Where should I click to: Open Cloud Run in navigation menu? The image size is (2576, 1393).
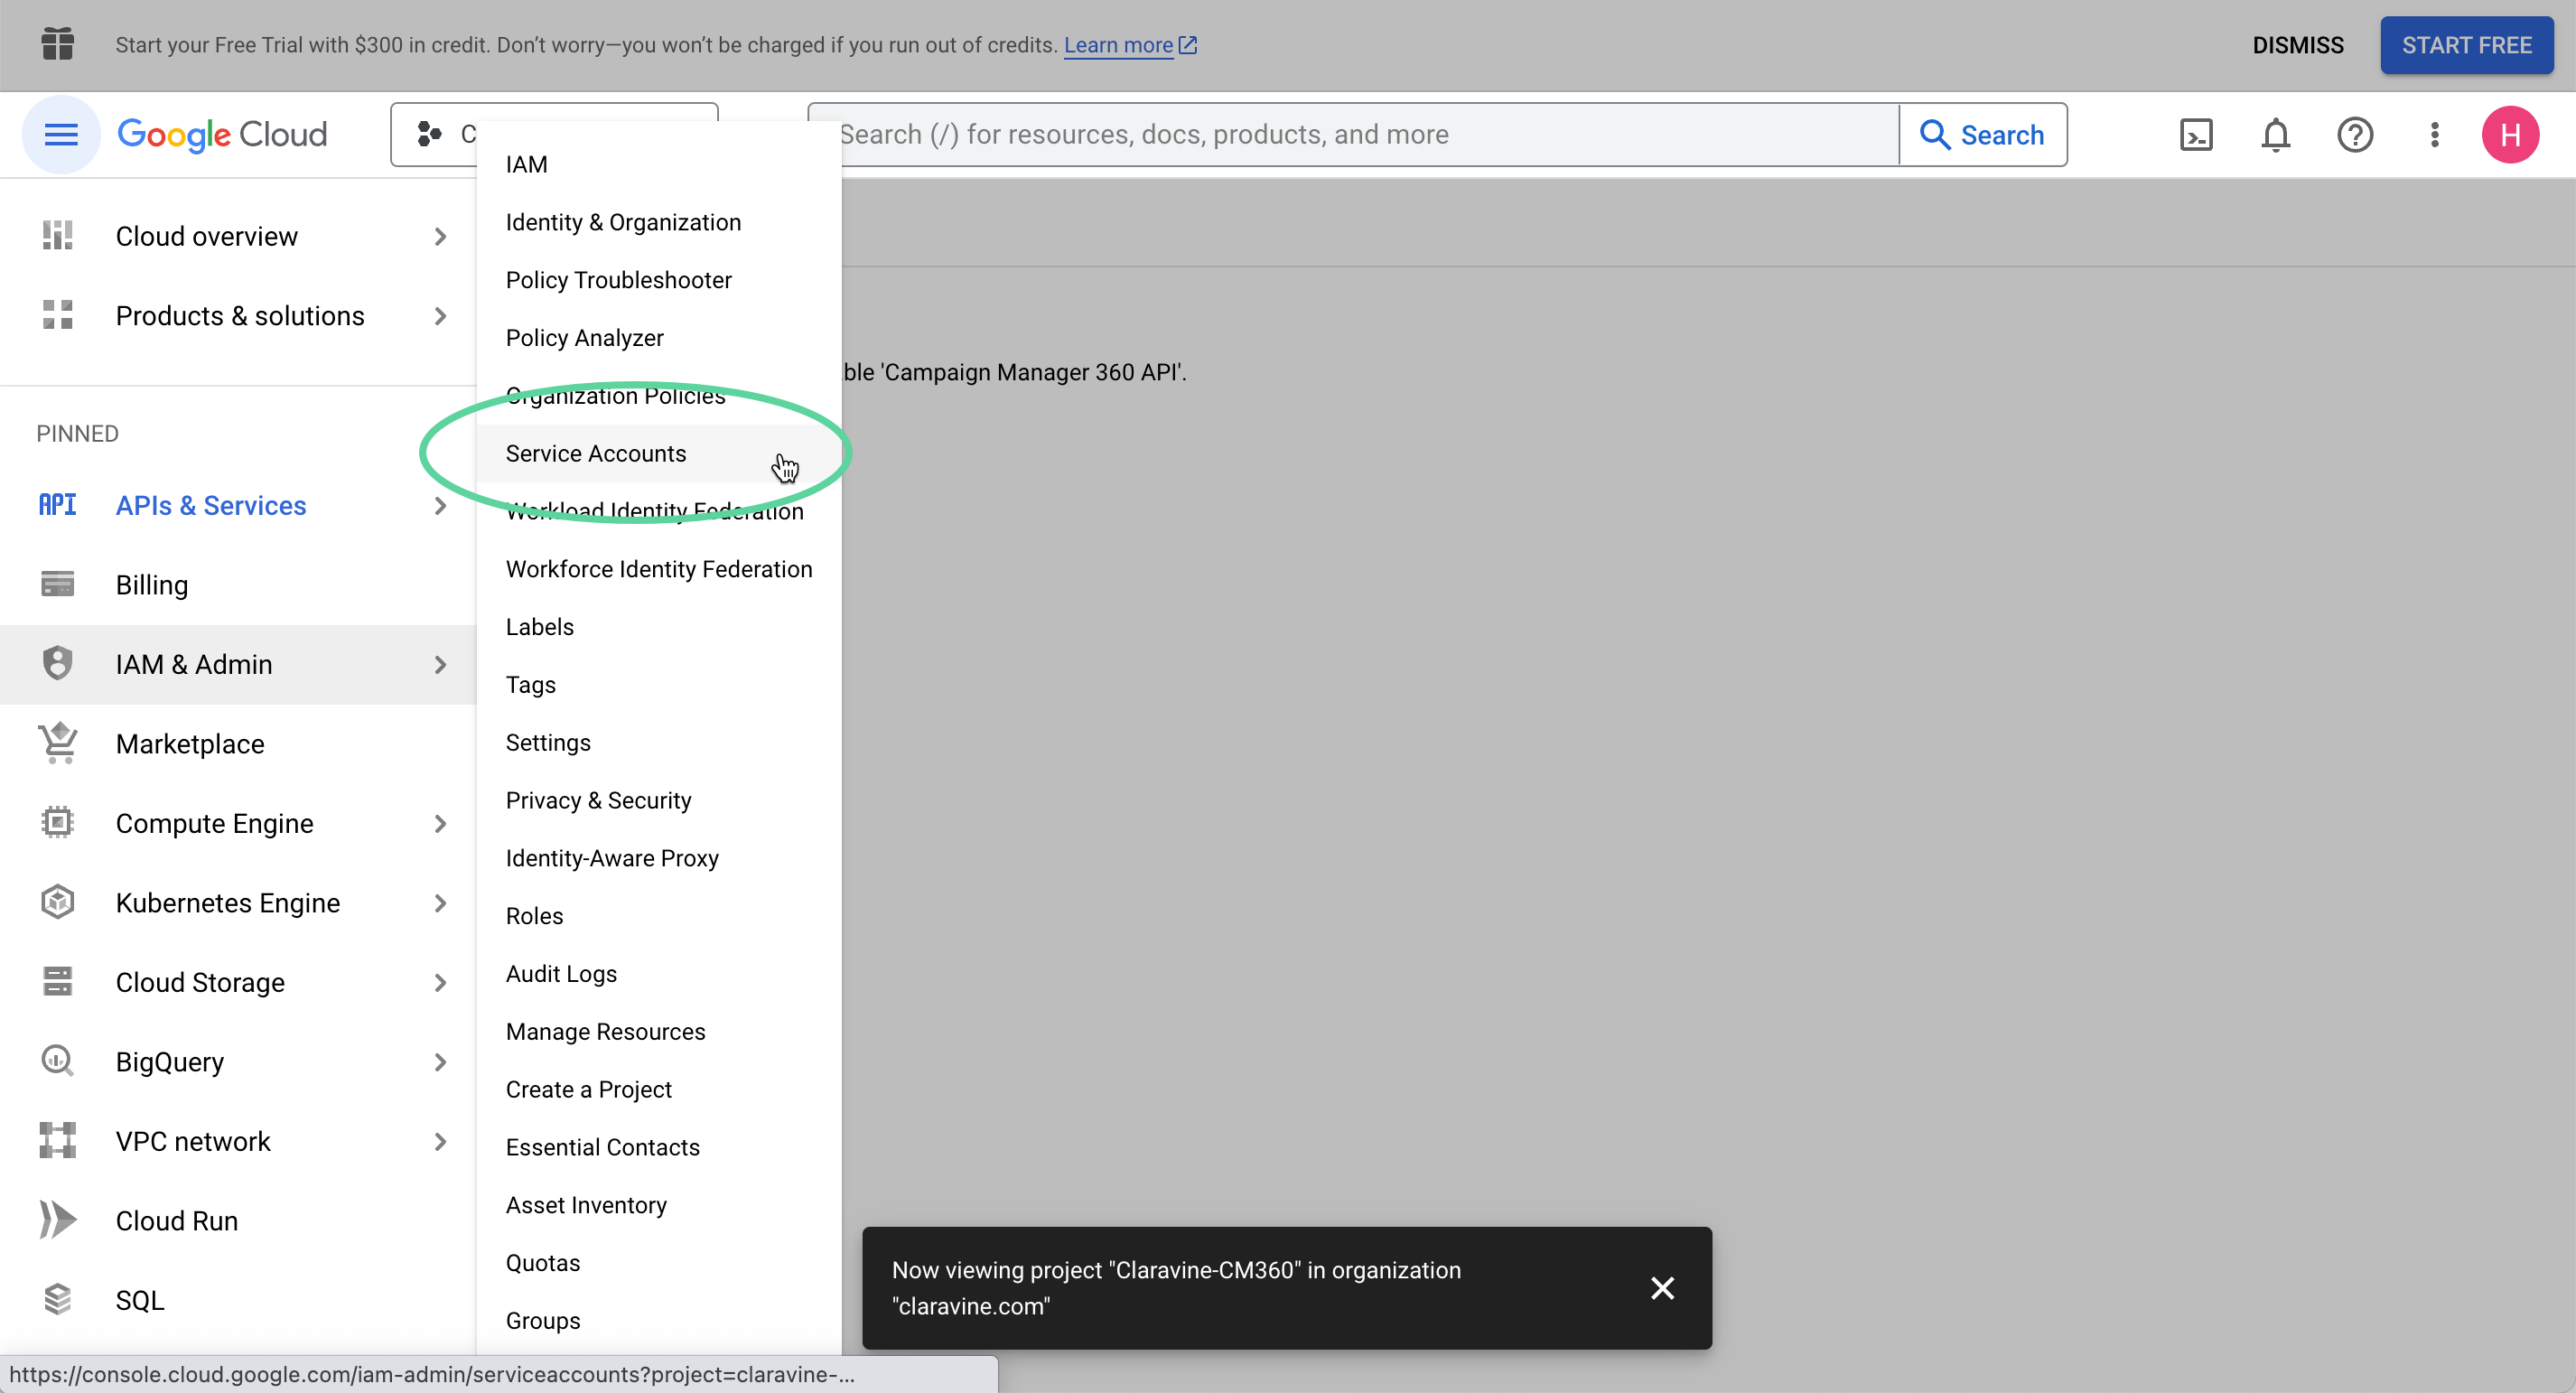pyautogui.click(x=238, y=1221)
